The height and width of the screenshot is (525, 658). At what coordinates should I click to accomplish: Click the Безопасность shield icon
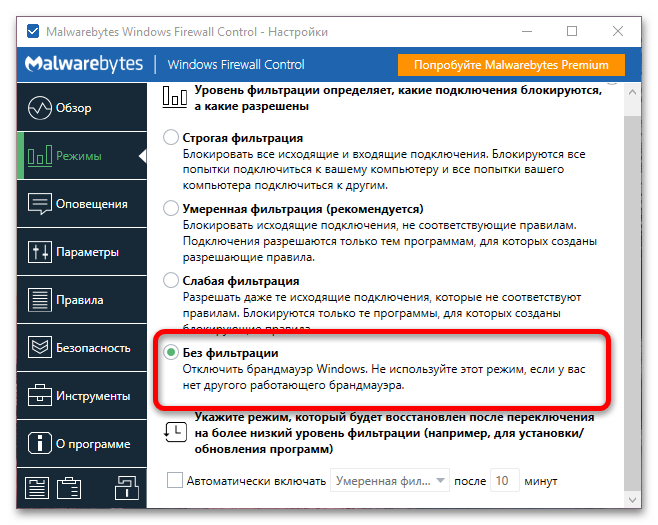pos(40,347)
